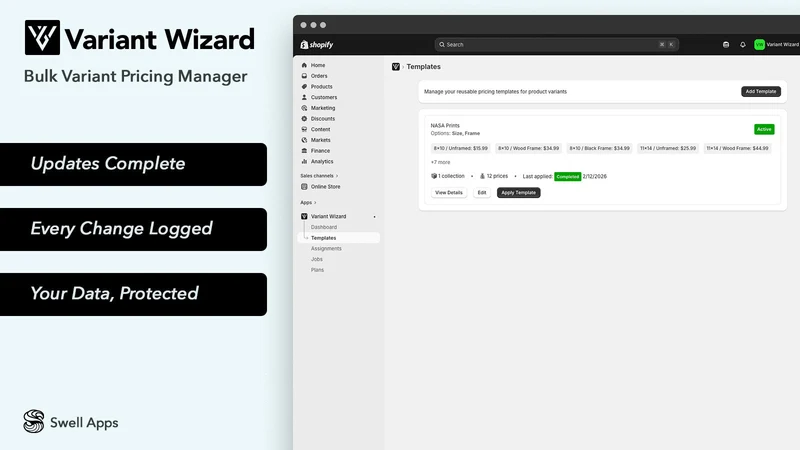Click the 11×14 / Wood Frame: $44.99 chip
The width and height of the screenshot is (800, 450).
737,148
